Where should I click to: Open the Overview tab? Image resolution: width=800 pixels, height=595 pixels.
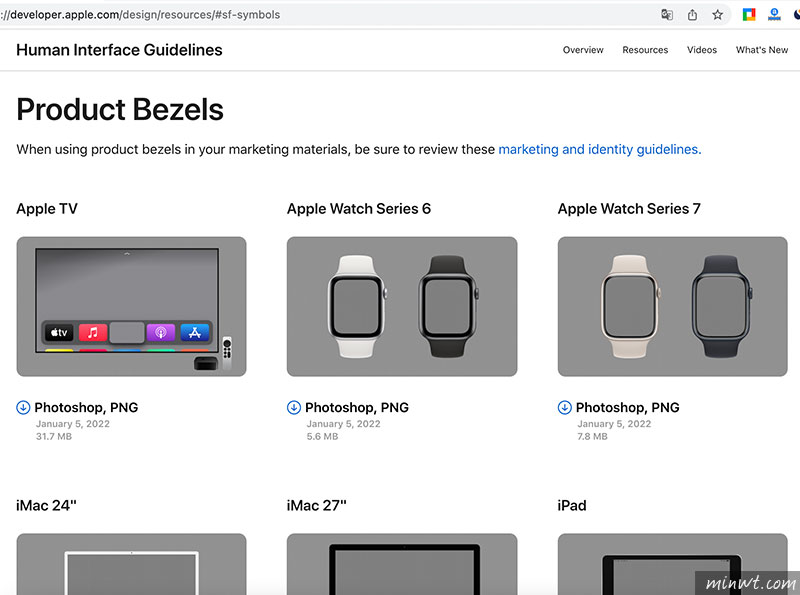click(x=583, y=50)
